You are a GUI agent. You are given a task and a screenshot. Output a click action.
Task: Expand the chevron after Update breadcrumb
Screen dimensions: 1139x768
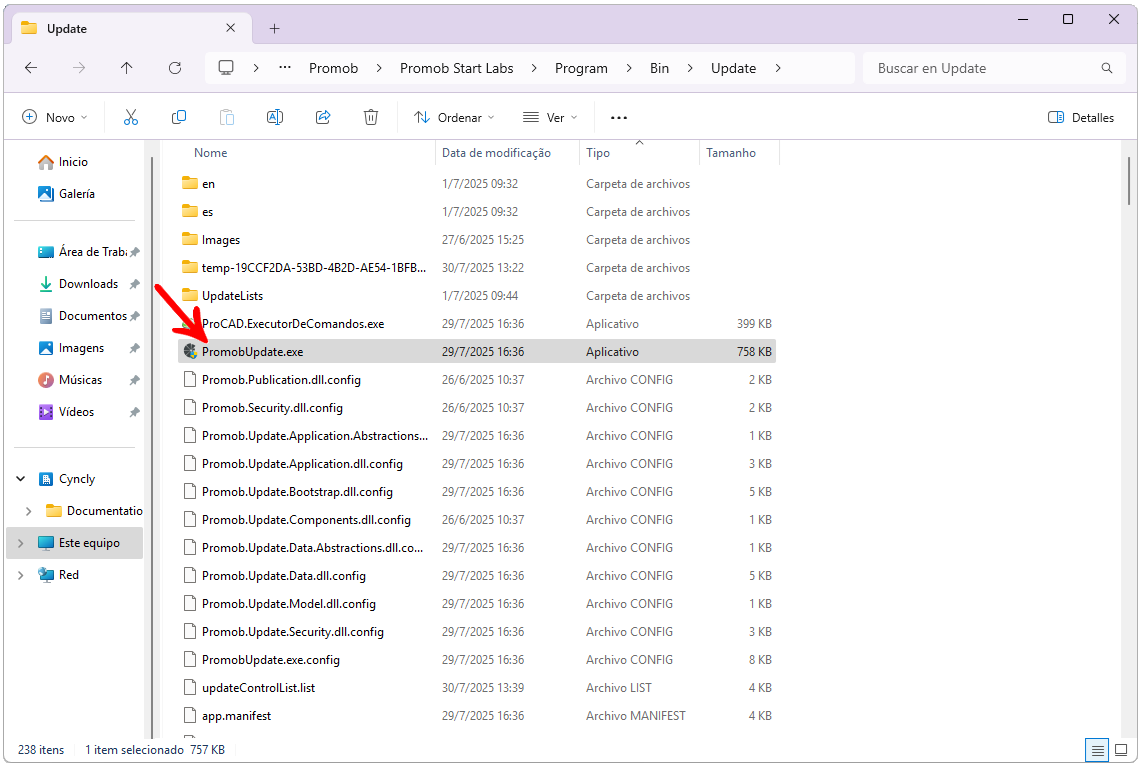[x=778, y=68]
